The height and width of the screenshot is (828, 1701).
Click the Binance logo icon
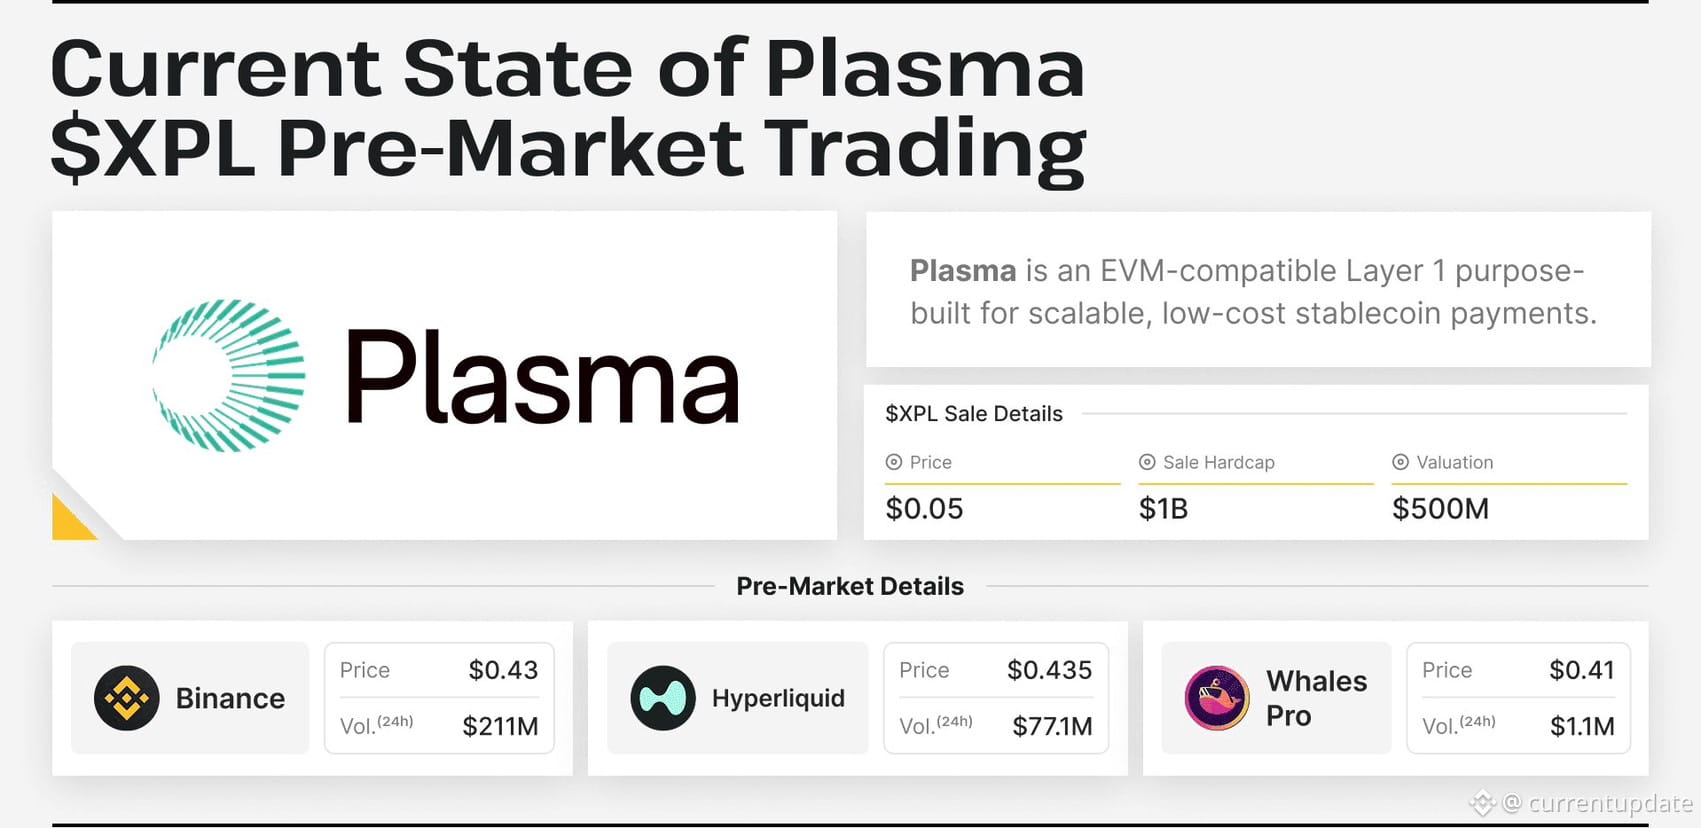(x=127, y=698)
